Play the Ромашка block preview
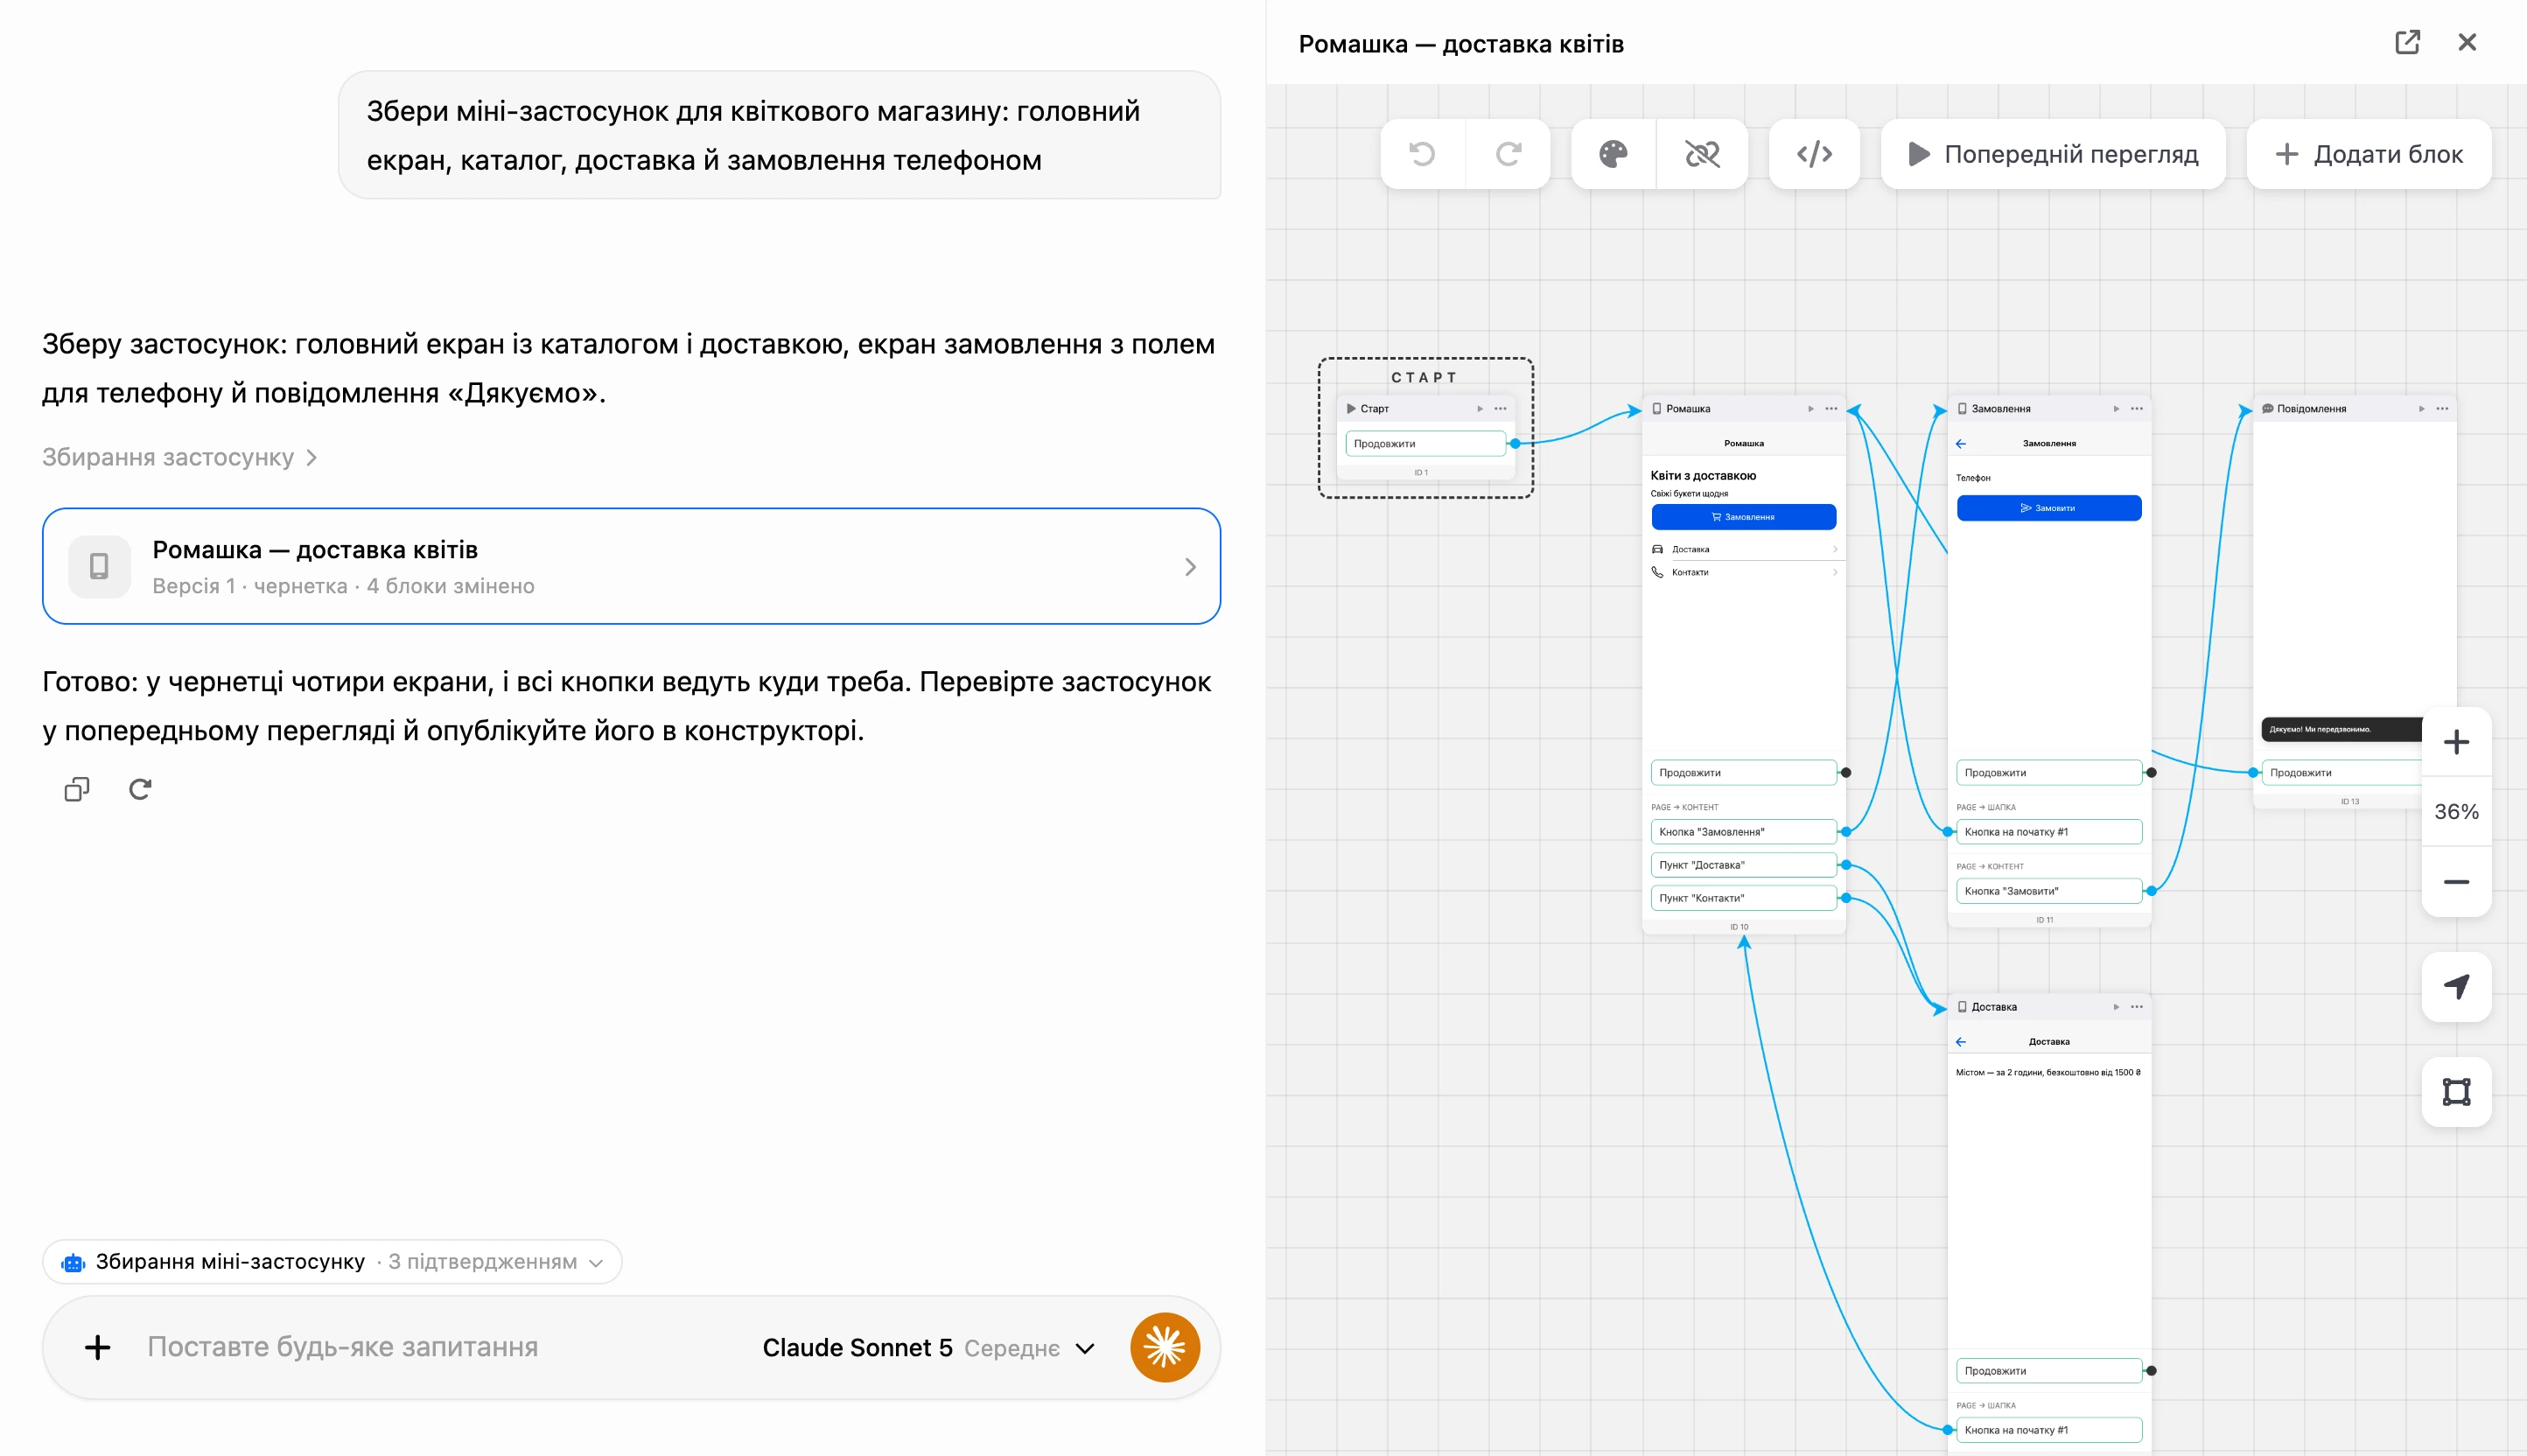This screenshot has height=1456, width=2527. tap(1810, 409)
